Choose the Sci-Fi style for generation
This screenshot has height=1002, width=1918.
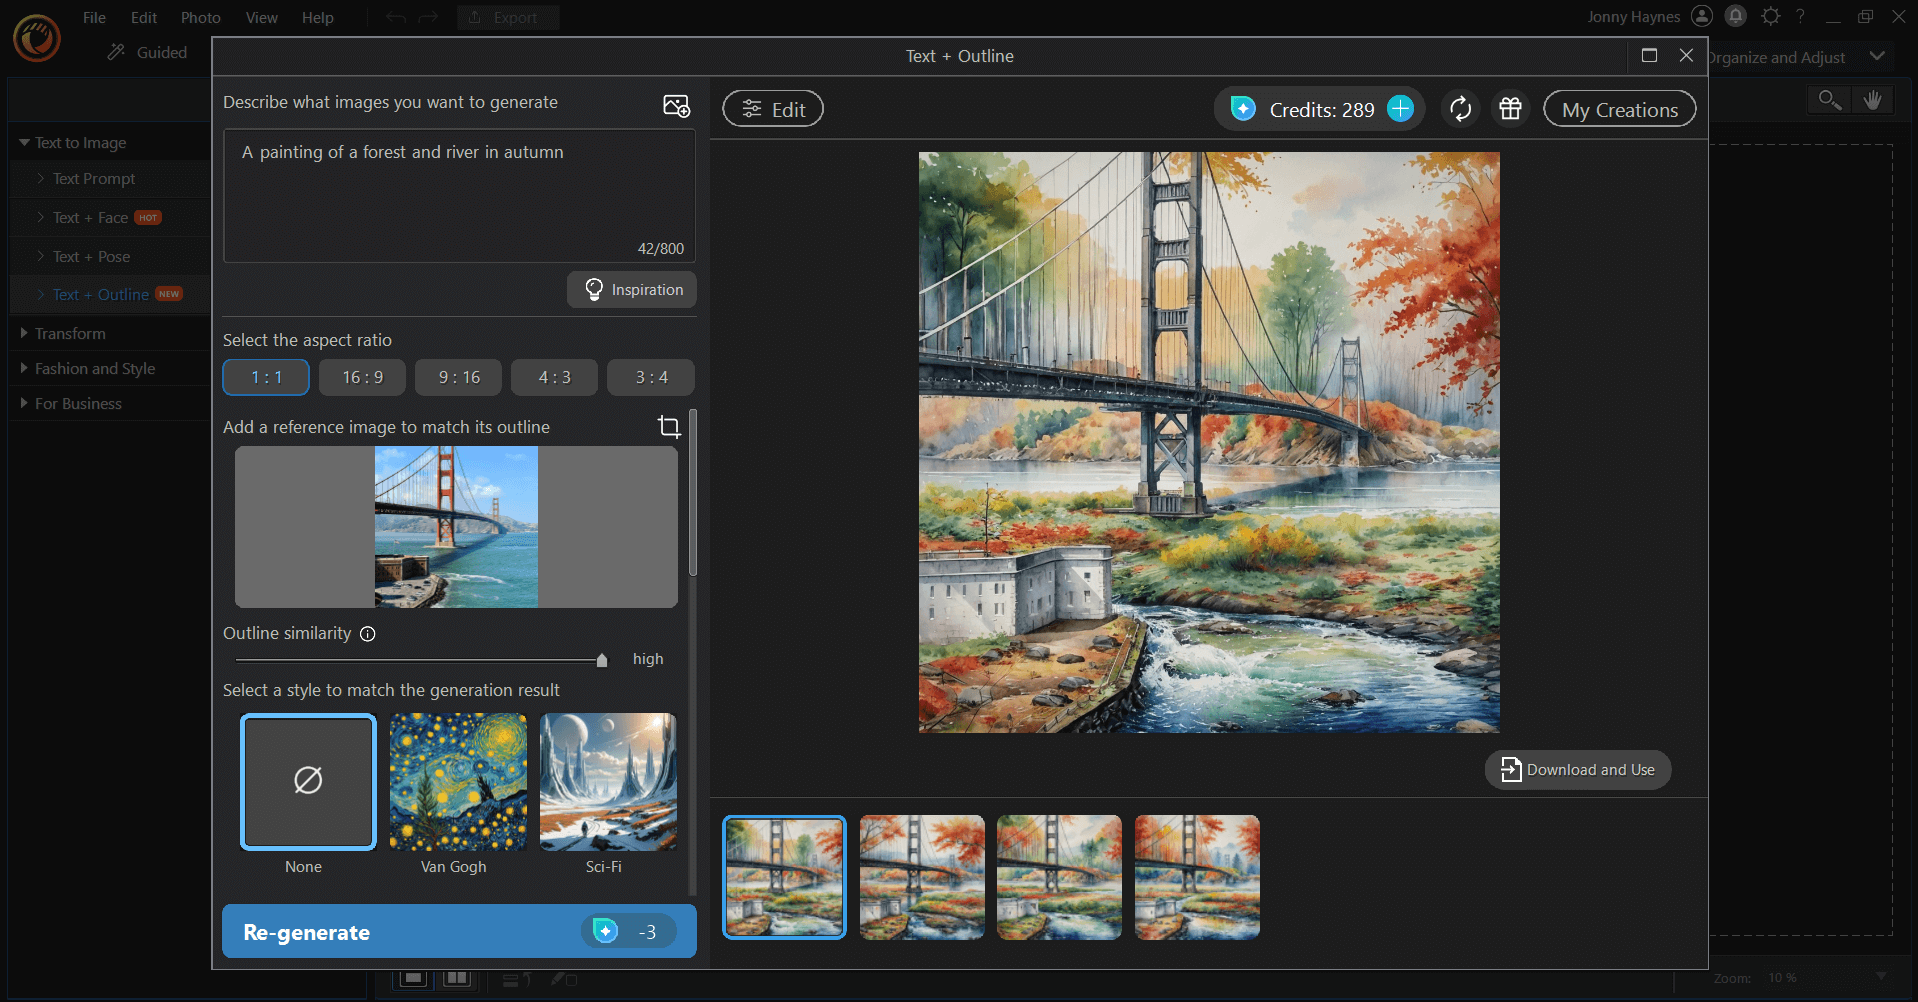coord(607,782)
